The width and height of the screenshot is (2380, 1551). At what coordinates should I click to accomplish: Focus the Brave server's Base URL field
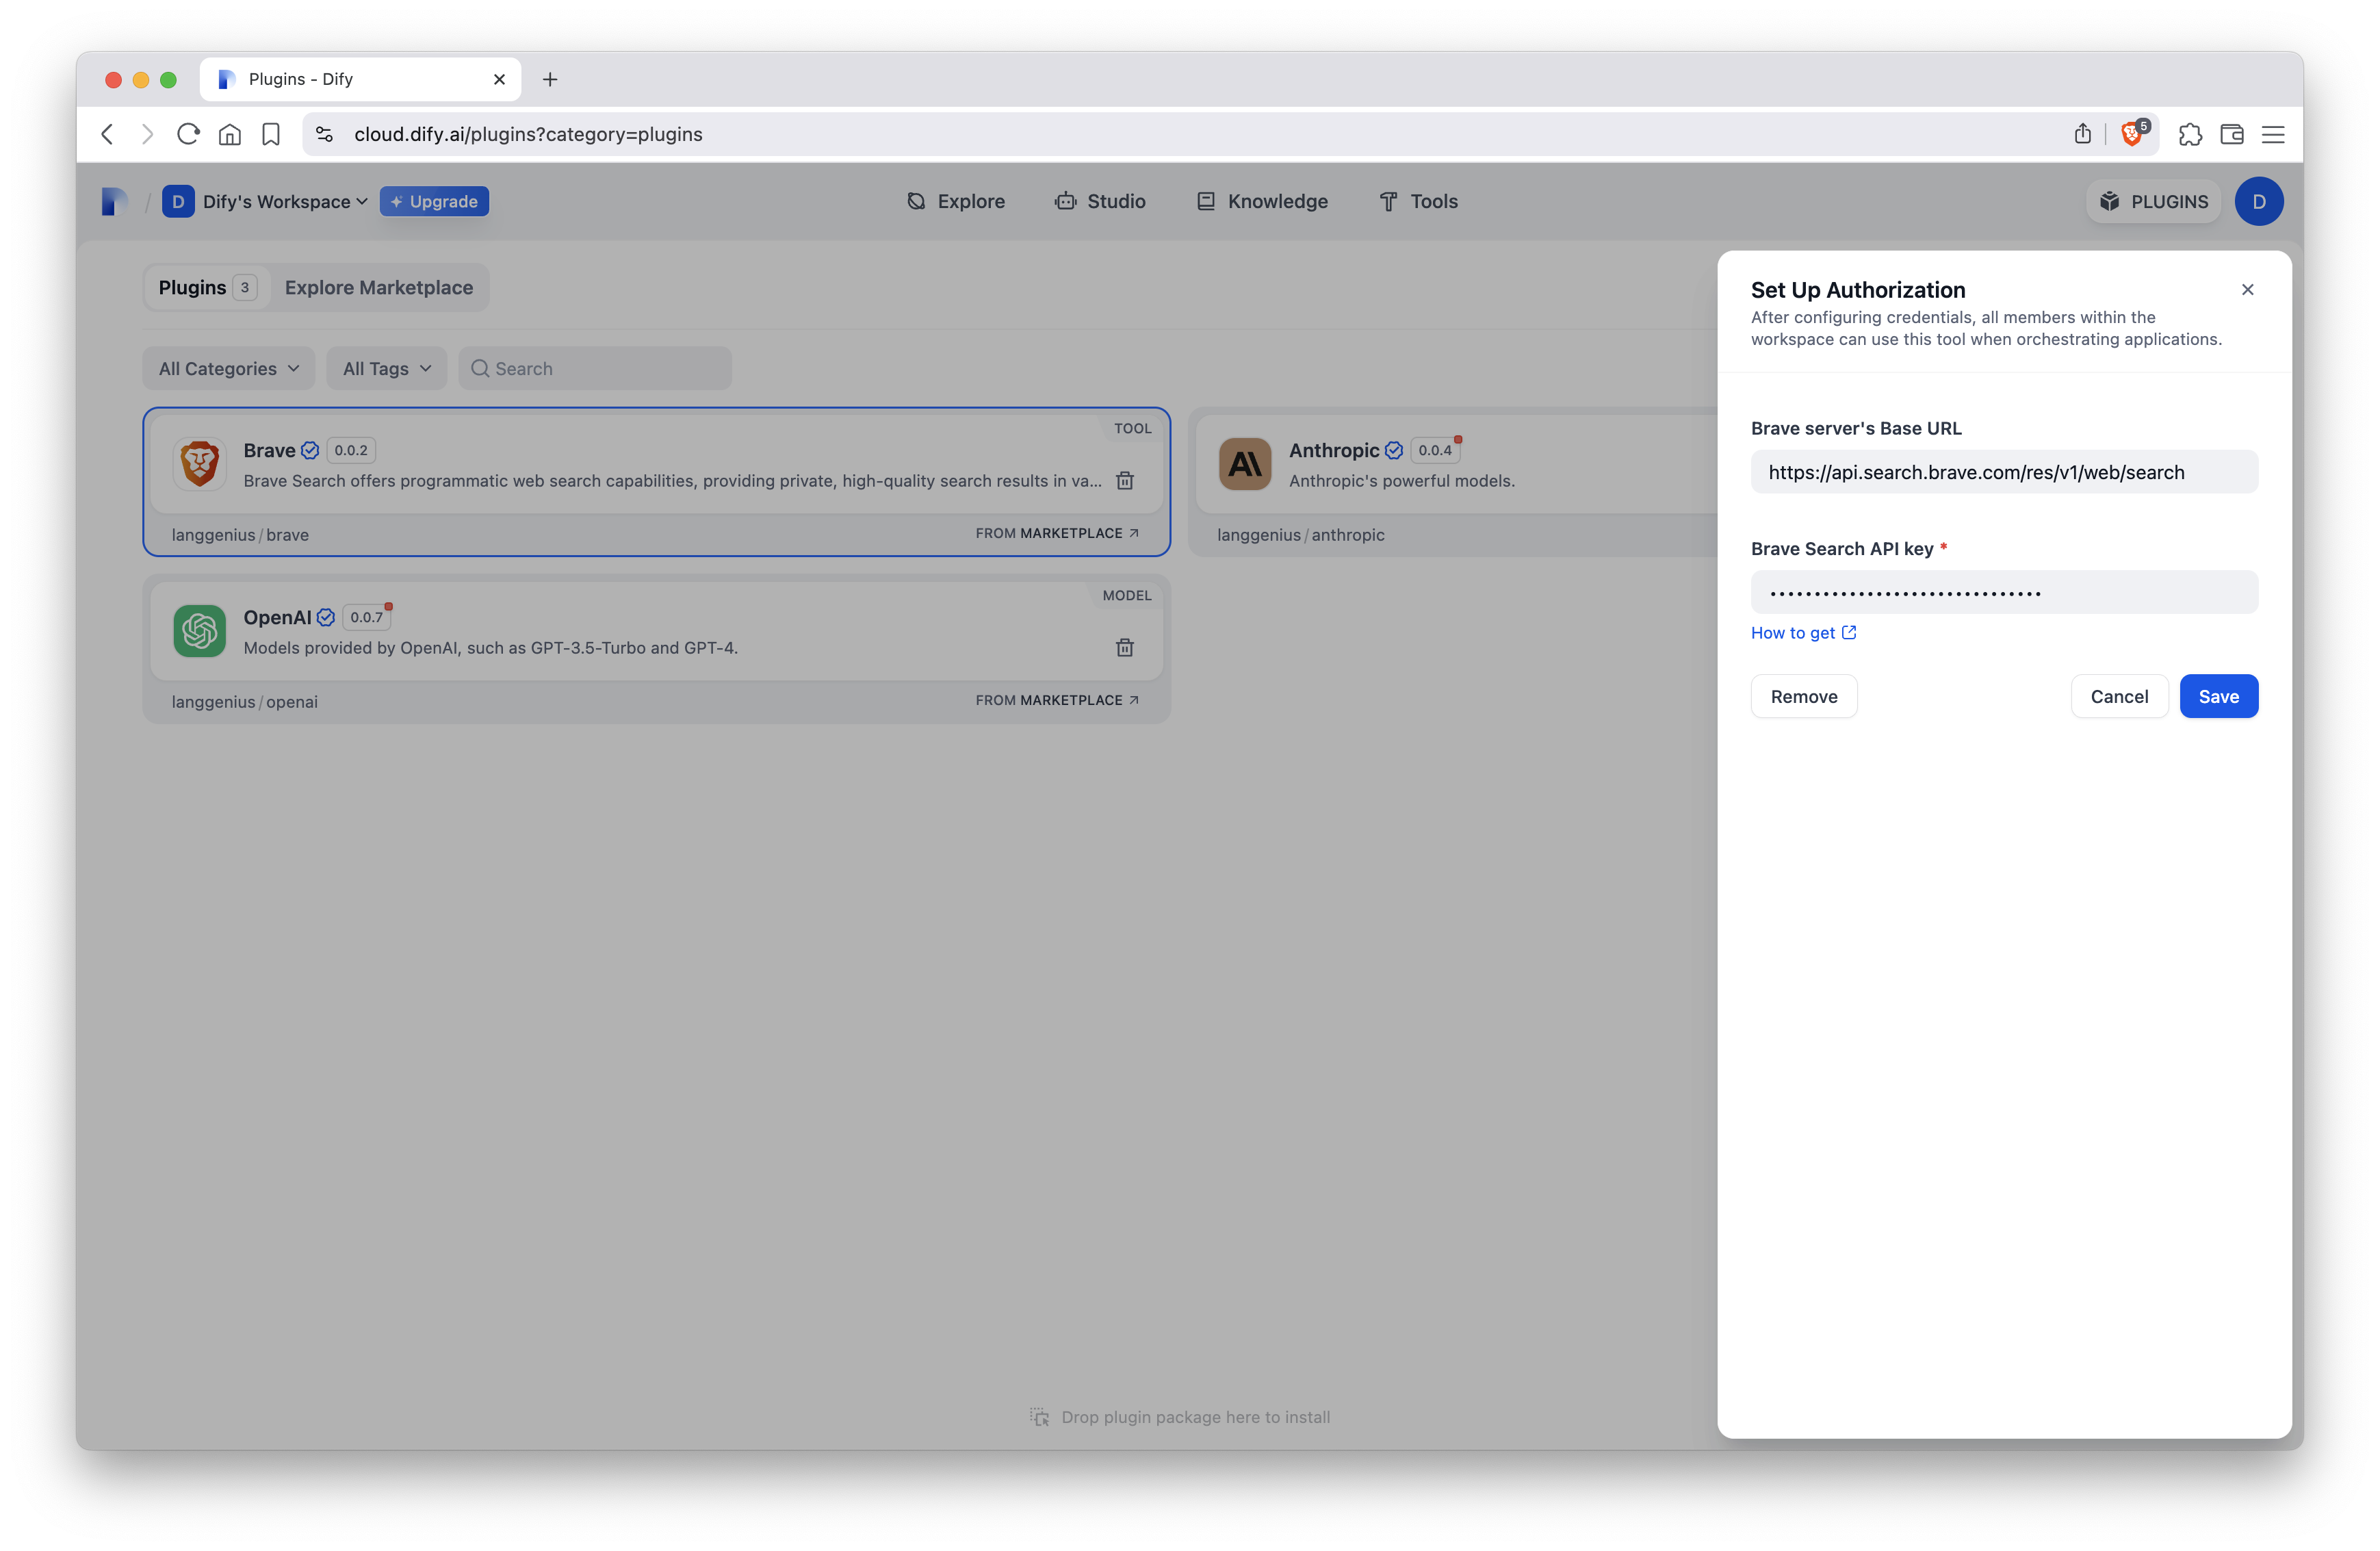click(x=2004, y=472)
